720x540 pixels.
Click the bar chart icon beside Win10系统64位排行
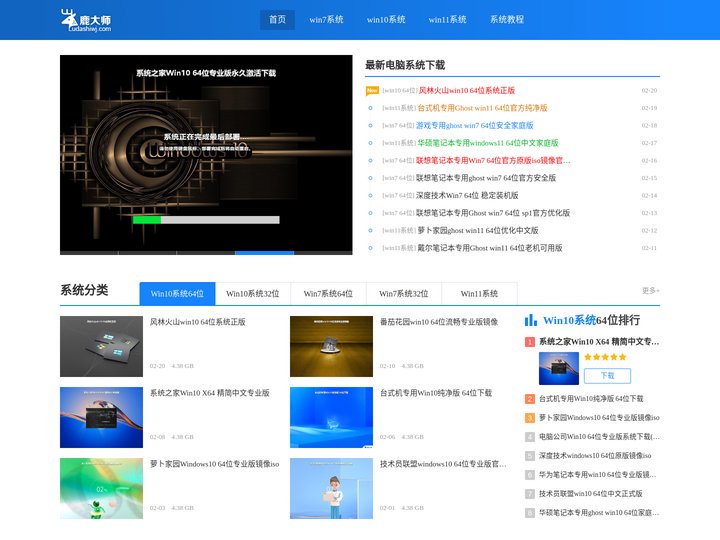pos(531,320)
